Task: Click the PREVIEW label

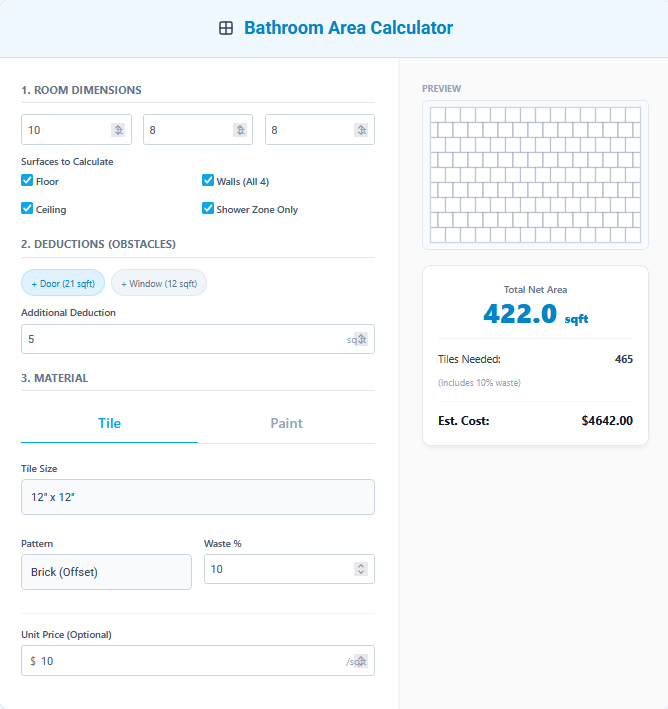Action: [441, 89]
